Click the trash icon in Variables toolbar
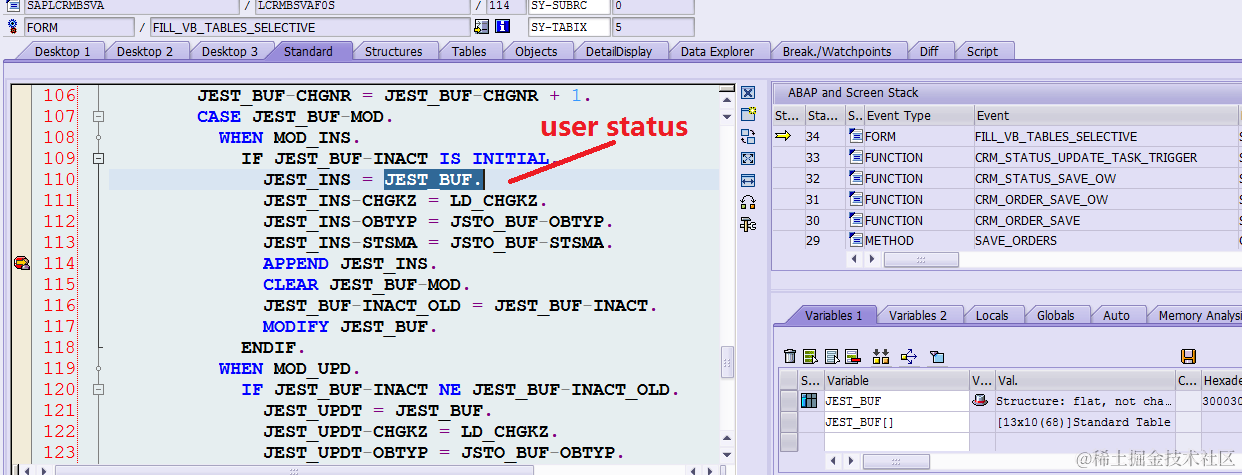This screenshot has height=475, width=1242. 790,356
